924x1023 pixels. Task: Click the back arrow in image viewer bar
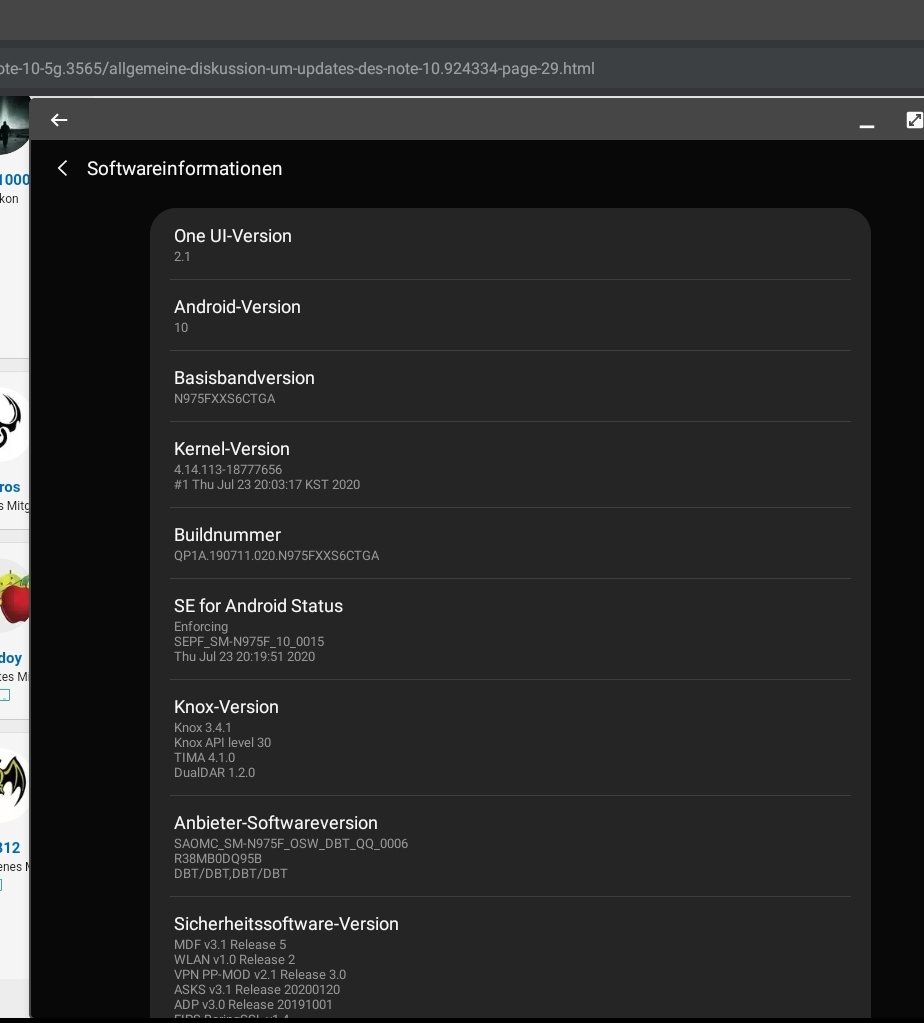point(59,120)
